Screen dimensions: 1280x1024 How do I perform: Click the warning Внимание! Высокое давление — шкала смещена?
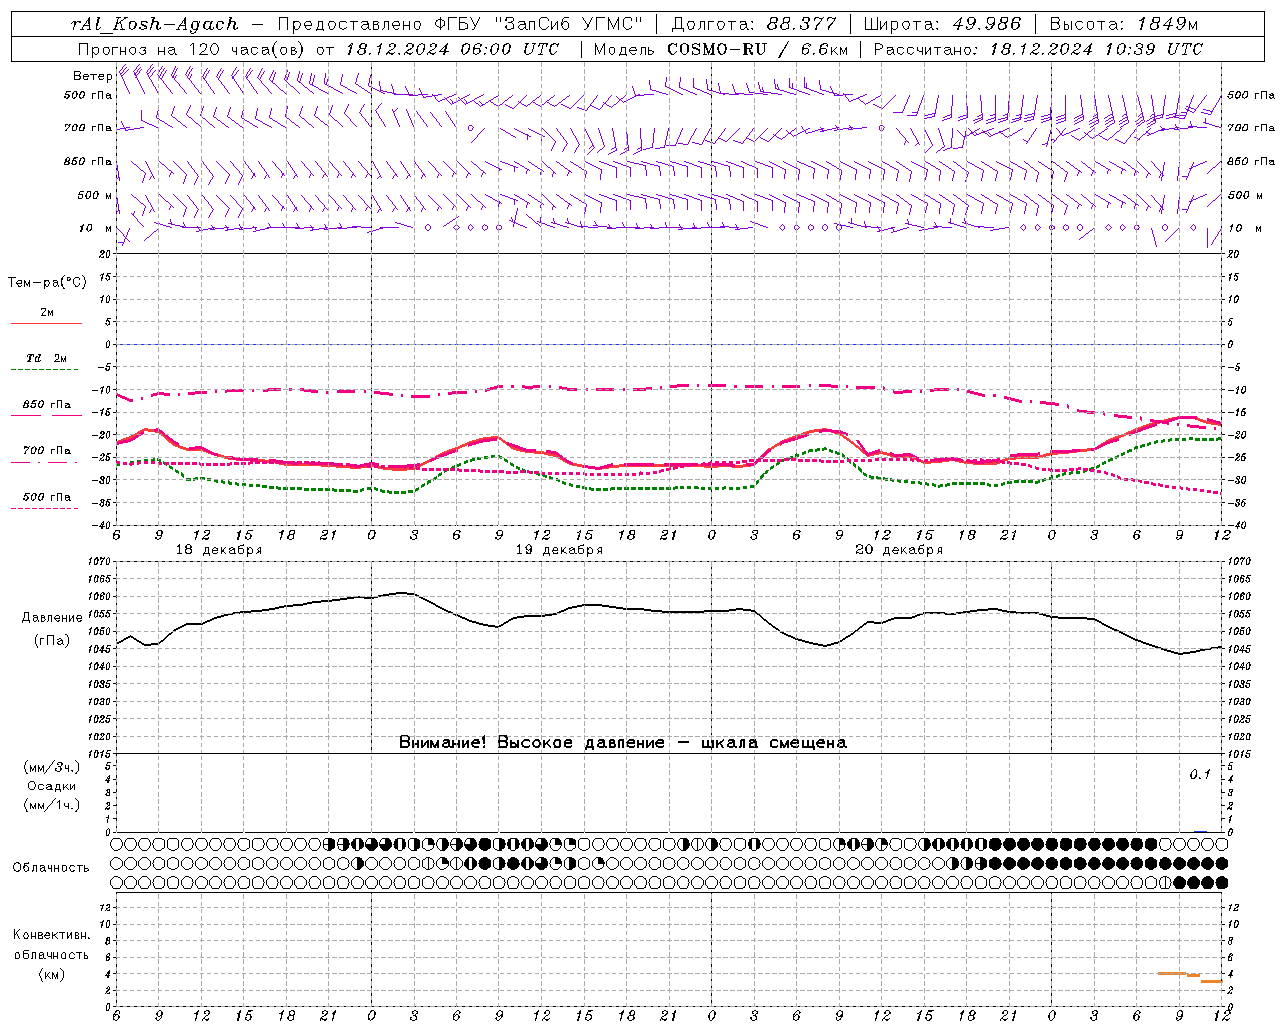click(623, 743)
